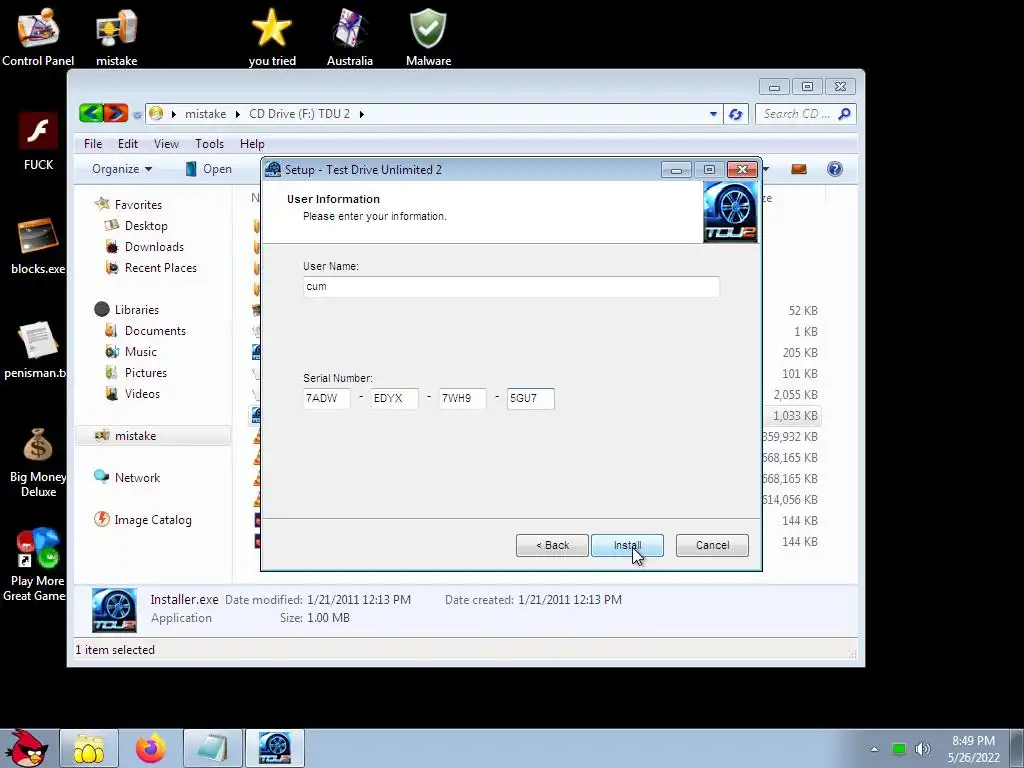
Task: Select Pictures library
Action: coord(146,373)
